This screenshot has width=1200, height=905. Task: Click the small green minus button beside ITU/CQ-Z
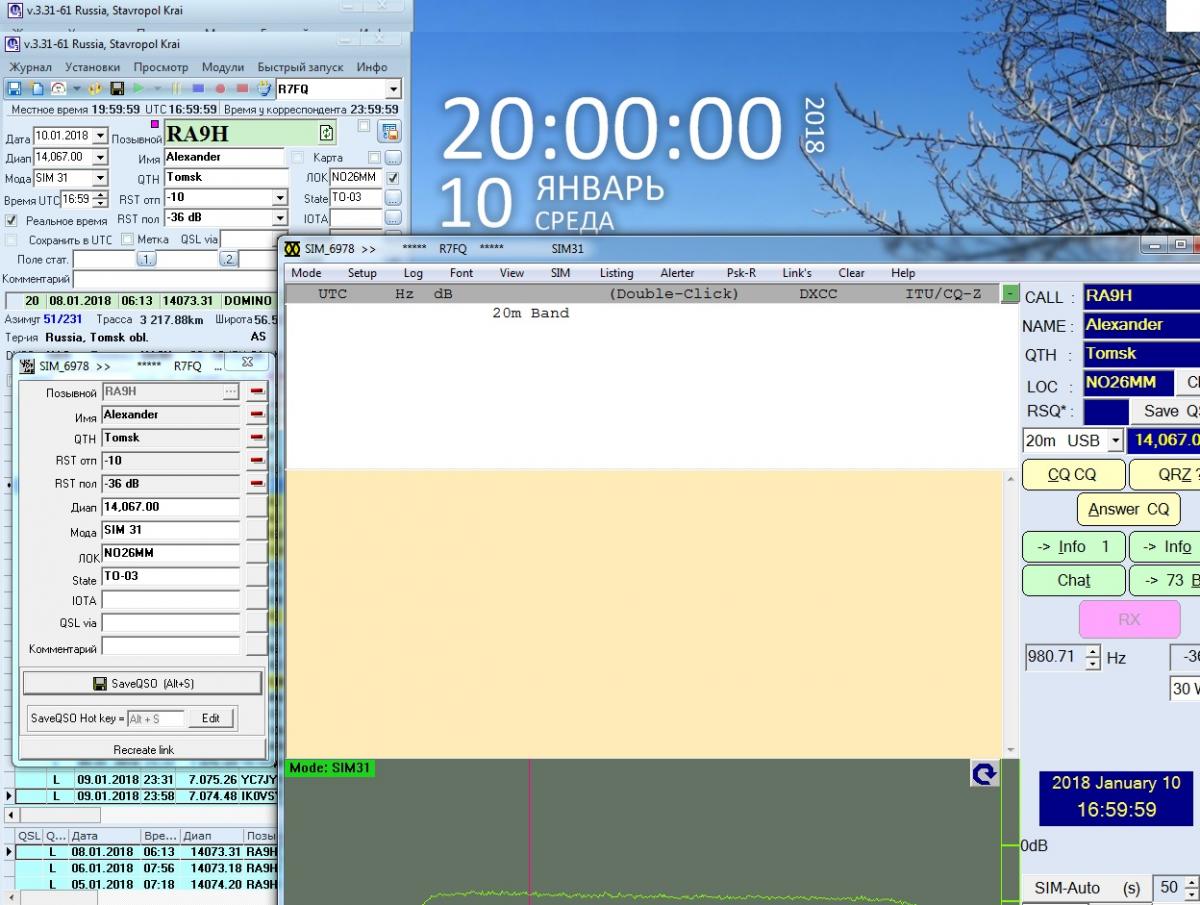pyautogui.click(x=1011, y=294)
